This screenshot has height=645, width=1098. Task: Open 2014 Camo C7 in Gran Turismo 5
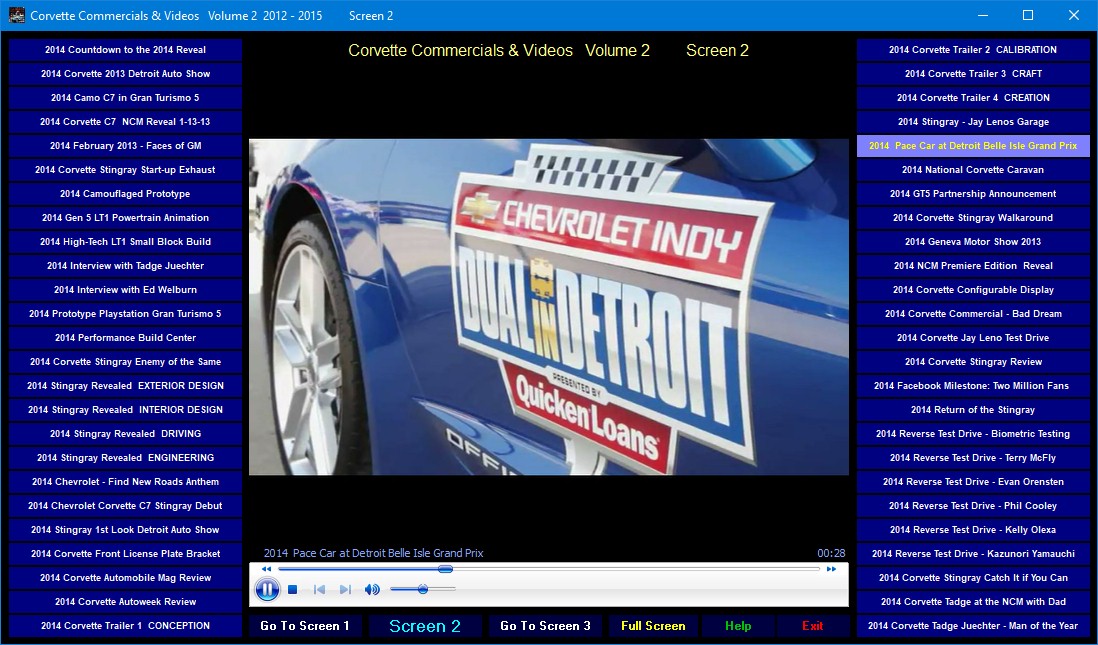point(125,98)
